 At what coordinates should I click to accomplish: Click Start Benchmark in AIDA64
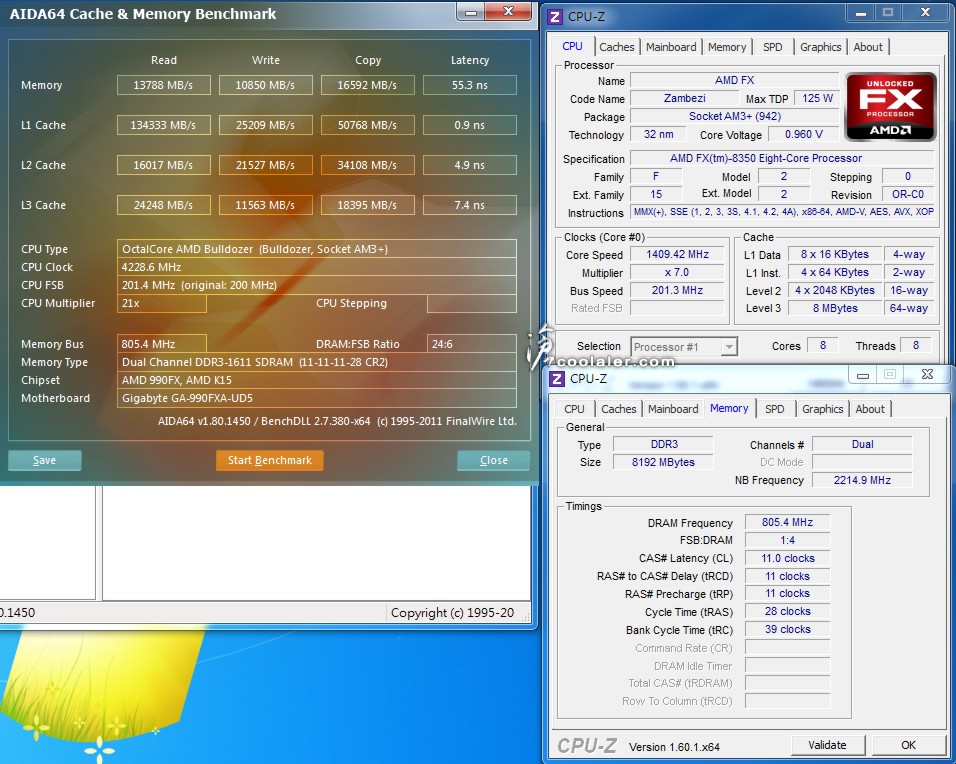(269, 460)
